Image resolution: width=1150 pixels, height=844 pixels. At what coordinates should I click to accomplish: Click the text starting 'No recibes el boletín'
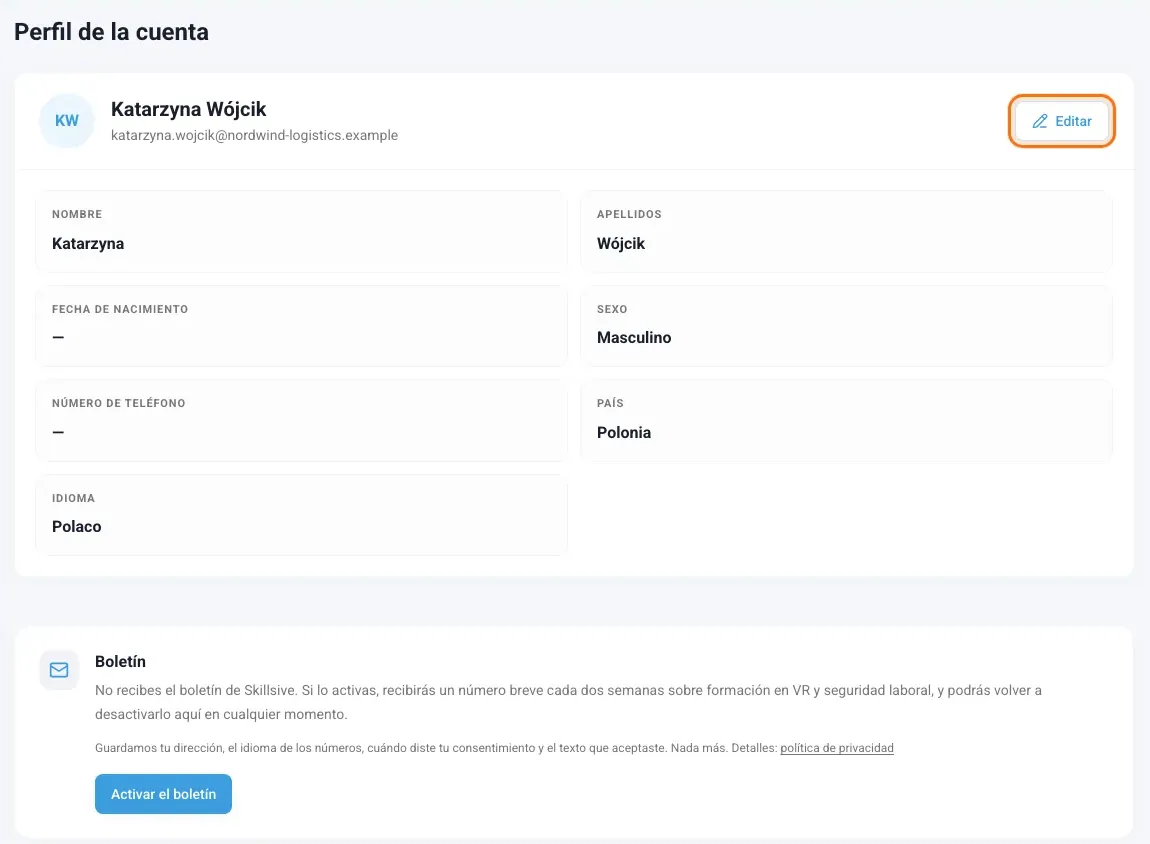pyautogui.click(x=568, y=702)
